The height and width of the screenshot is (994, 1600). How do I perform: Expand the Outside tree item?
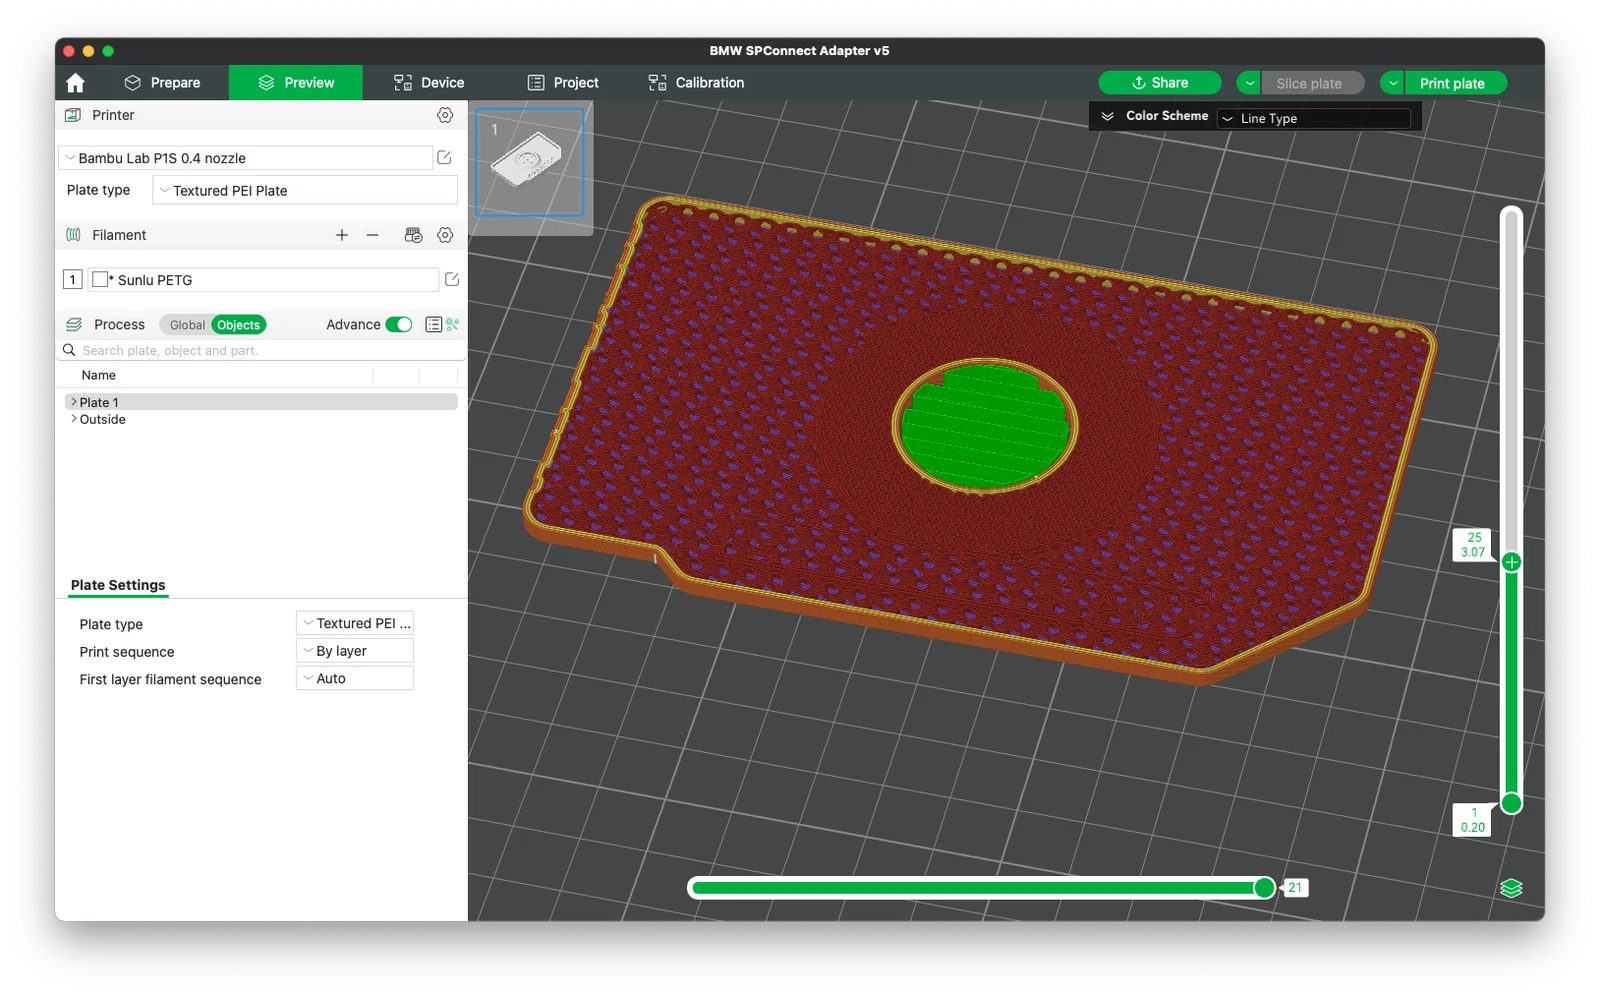(74, 419)
